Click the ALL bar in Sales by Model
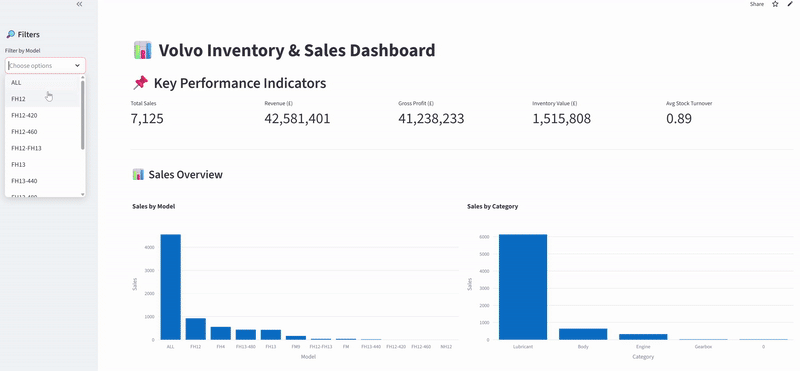Screen dimensions: 800x371 coord(170,287)
